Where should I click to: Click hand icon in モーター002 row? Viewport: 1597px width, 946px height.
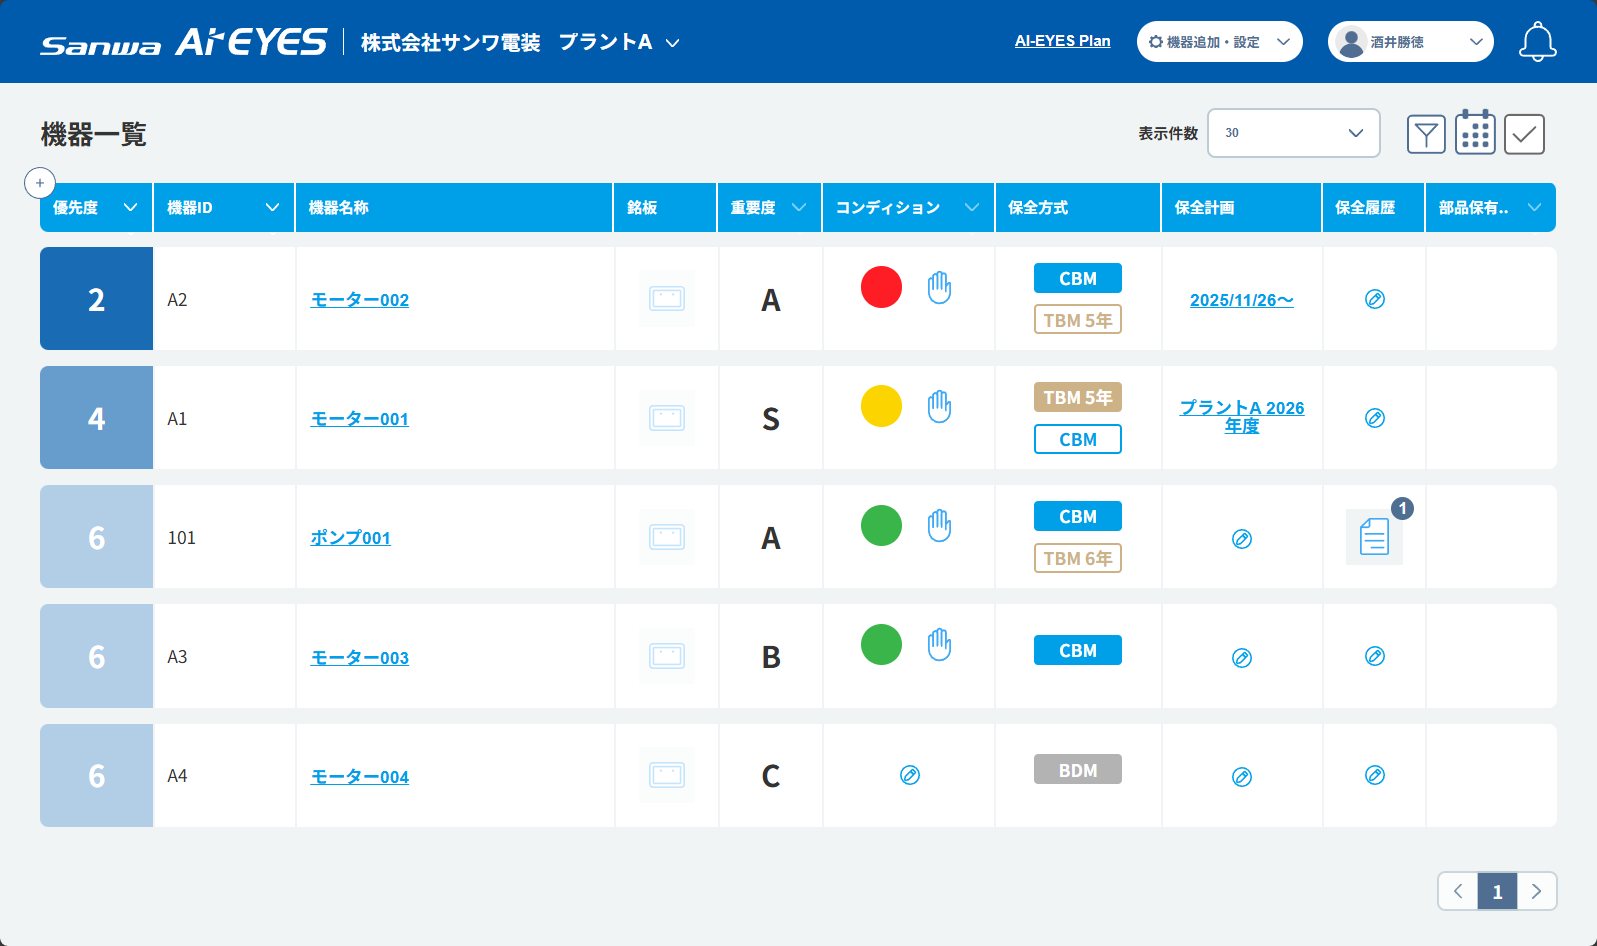(x=939, y=287)
